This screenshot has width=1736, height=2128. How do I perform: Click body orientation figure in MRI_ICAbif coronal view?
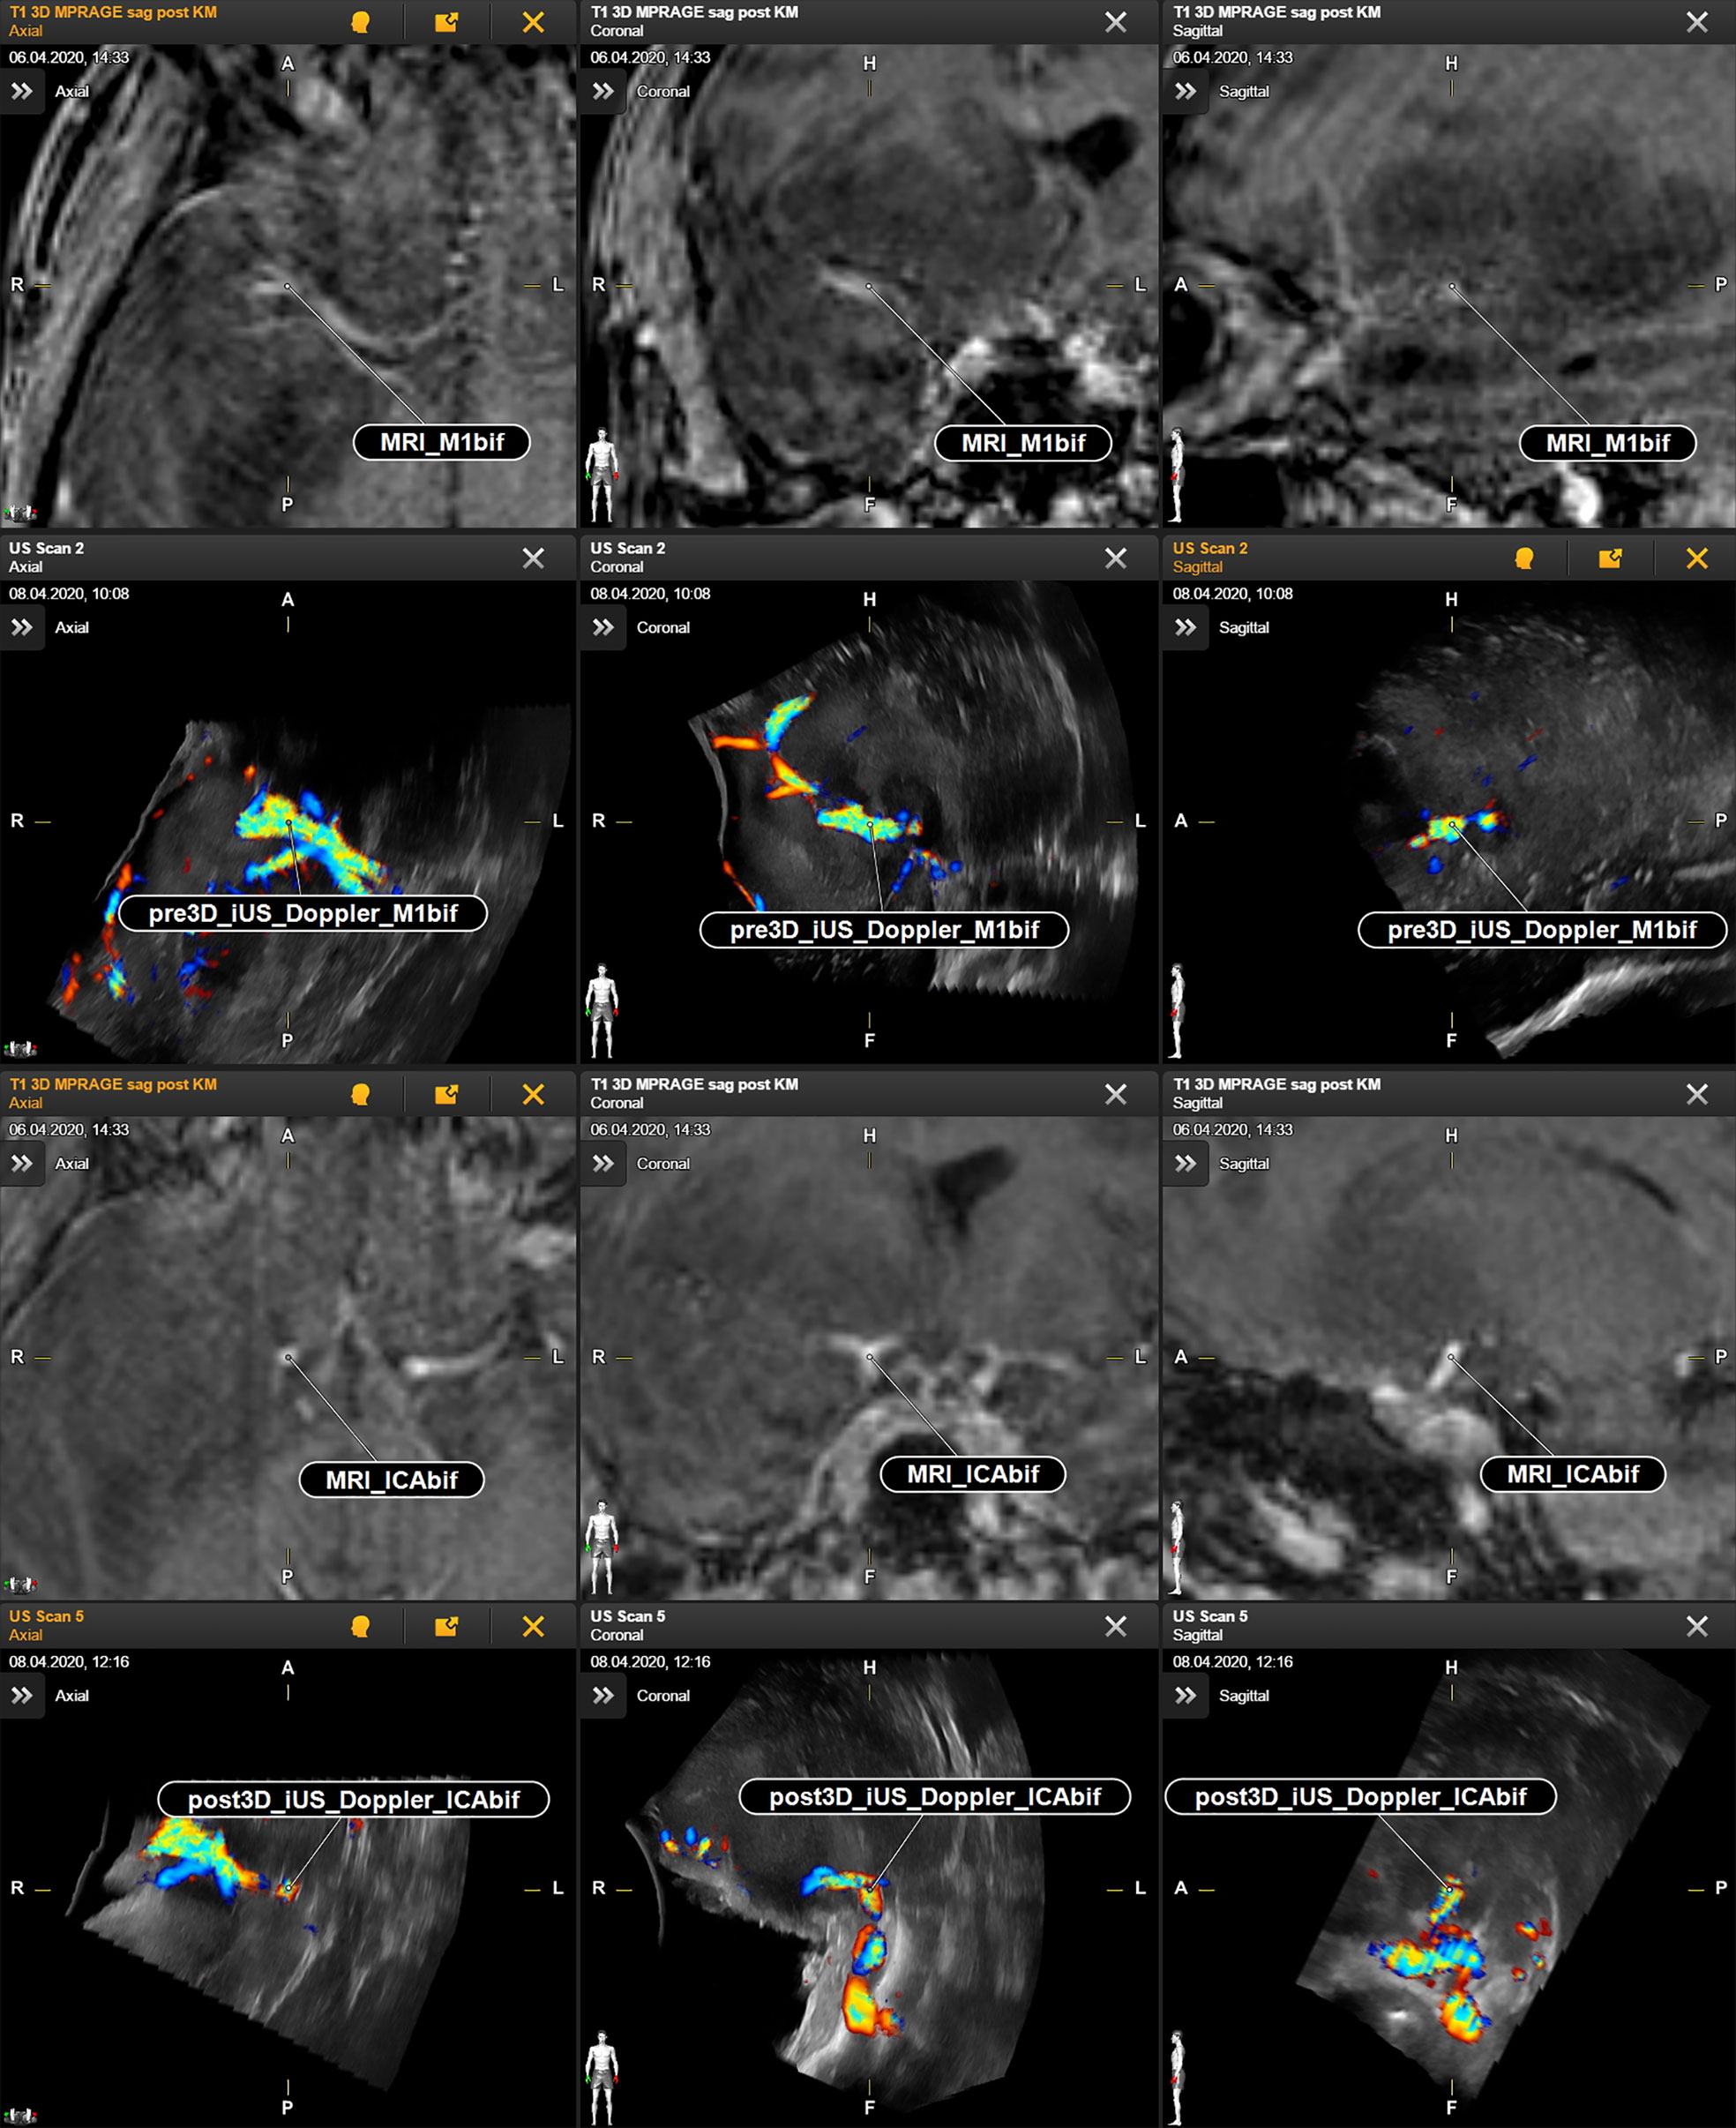coord(601,1547)
